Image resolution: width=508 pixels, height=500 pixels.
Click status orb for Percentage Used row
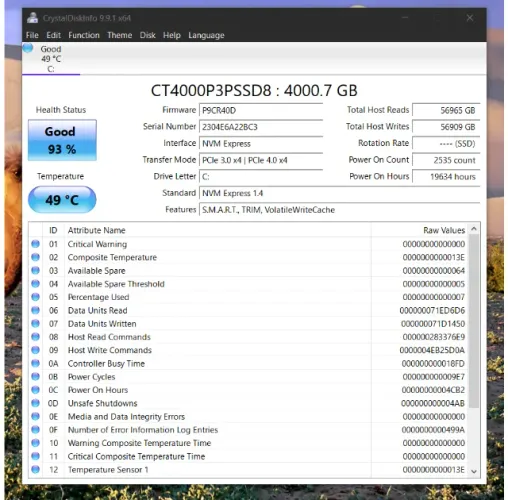pos(35,297)
